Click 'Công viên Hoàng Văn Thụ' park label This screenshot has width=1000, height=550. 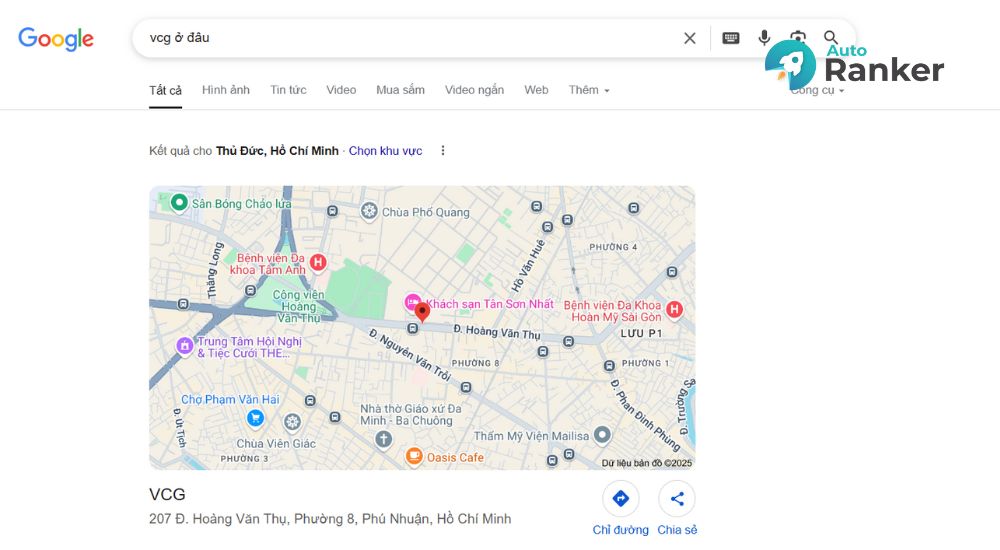[x=299, y=306]
